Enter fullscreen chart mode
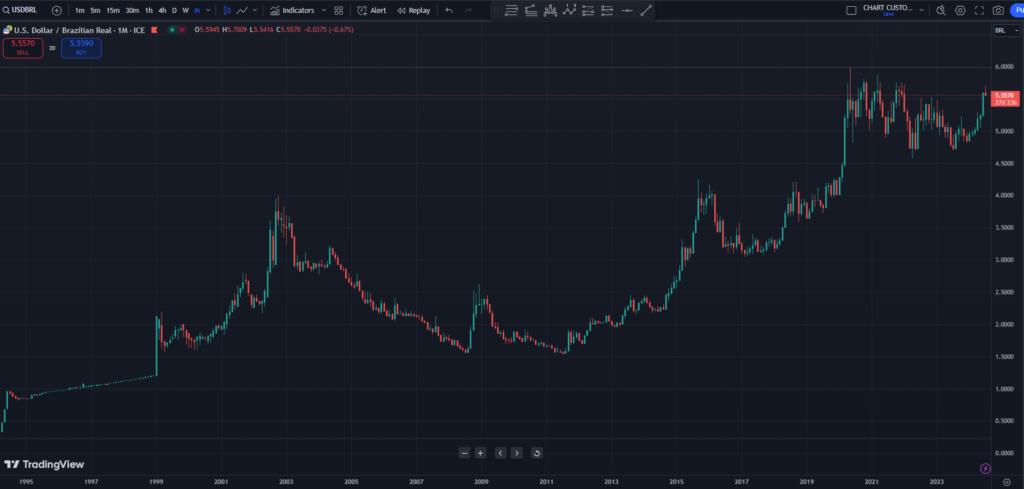The image size is (1024, 489). [979, 10]
